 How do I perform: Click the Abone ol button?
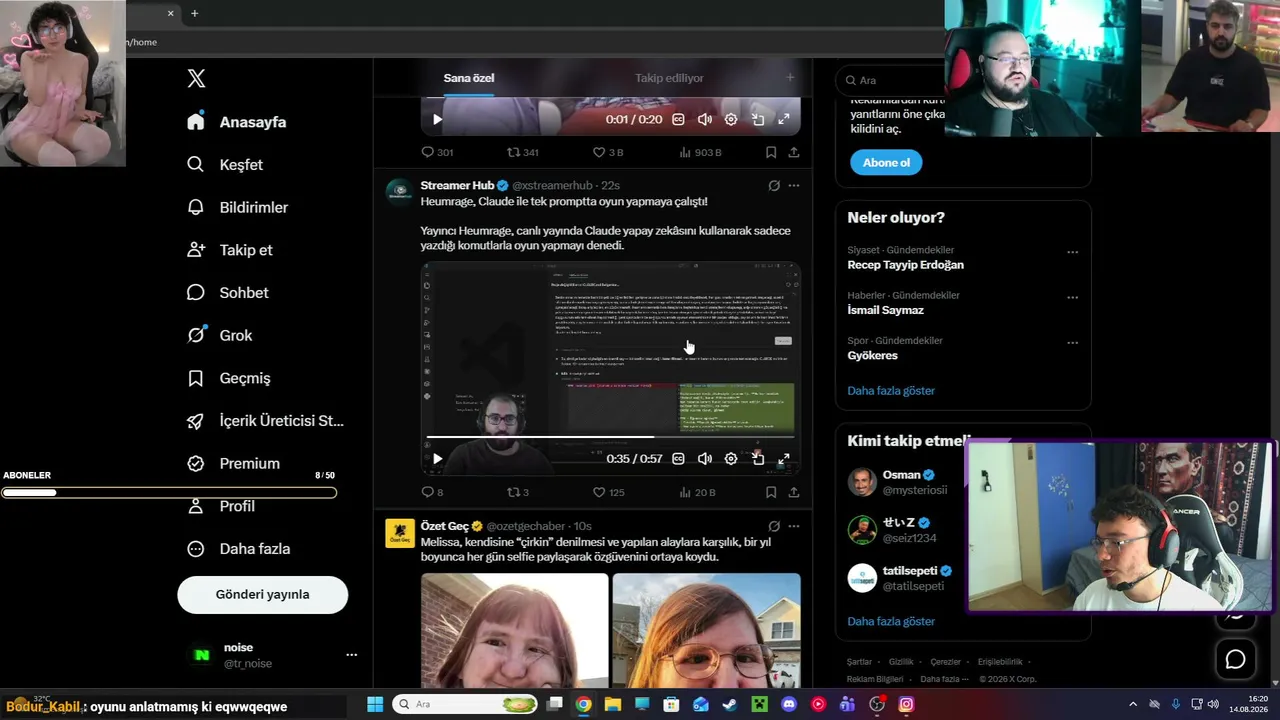click(x=886, y=163)
